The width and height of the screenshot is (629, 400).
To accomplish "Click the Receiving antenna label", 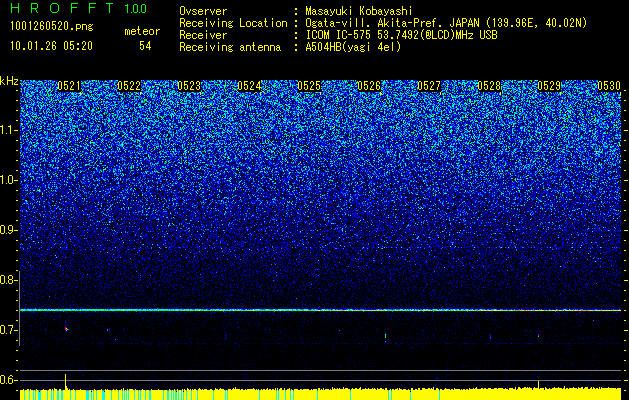I will (x=230, y=47).
